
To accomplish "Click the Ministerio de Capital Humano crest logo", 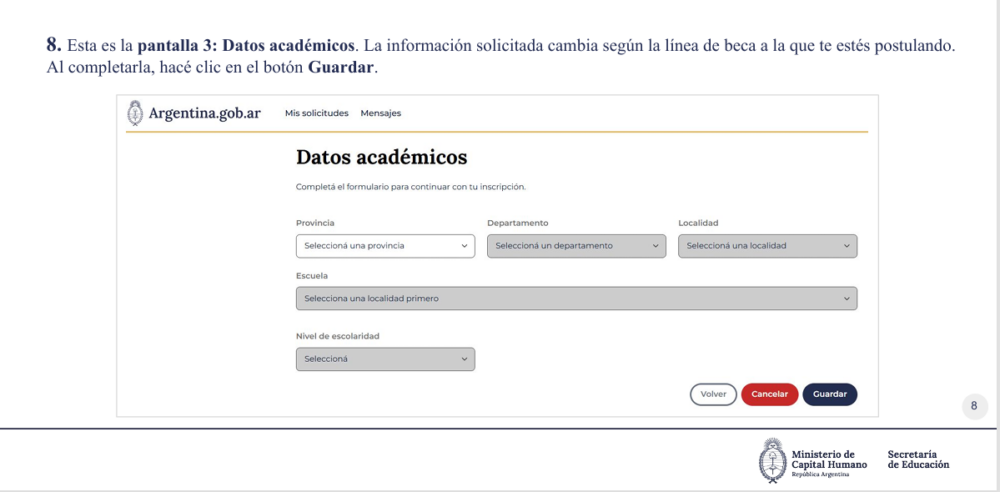I will [x=770, y=460].
